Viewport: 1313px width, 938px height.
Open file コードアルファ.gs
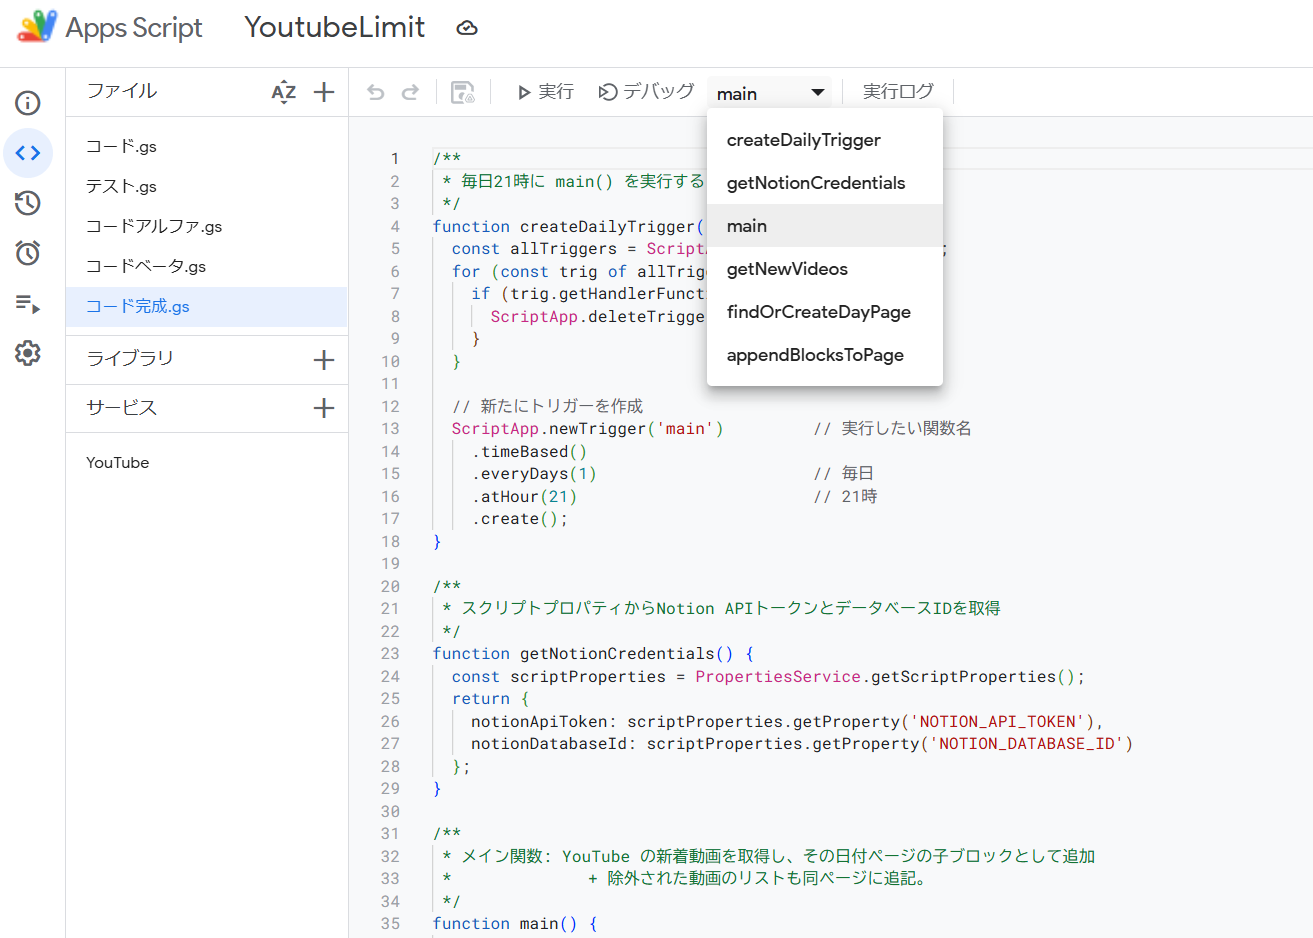tap(206, 227)
